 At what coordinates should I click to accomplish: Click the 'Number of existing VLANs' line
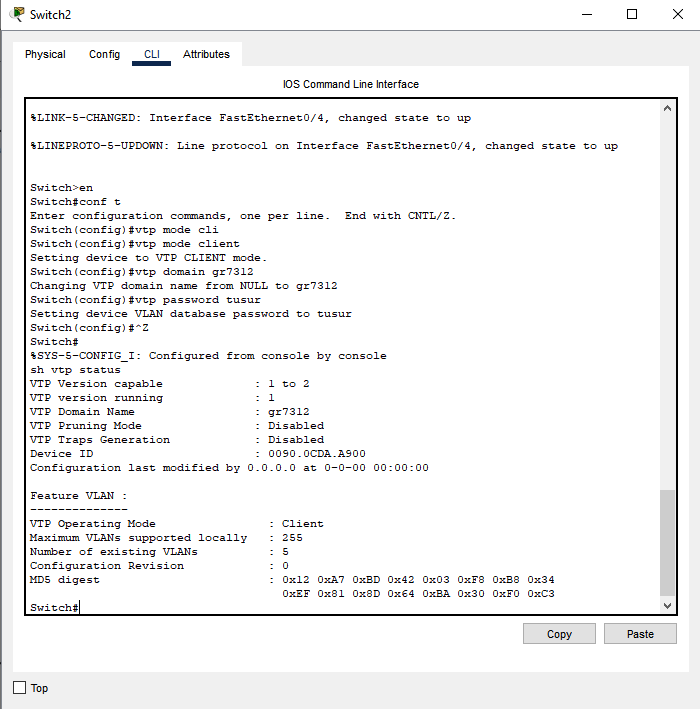pos(159,552)
